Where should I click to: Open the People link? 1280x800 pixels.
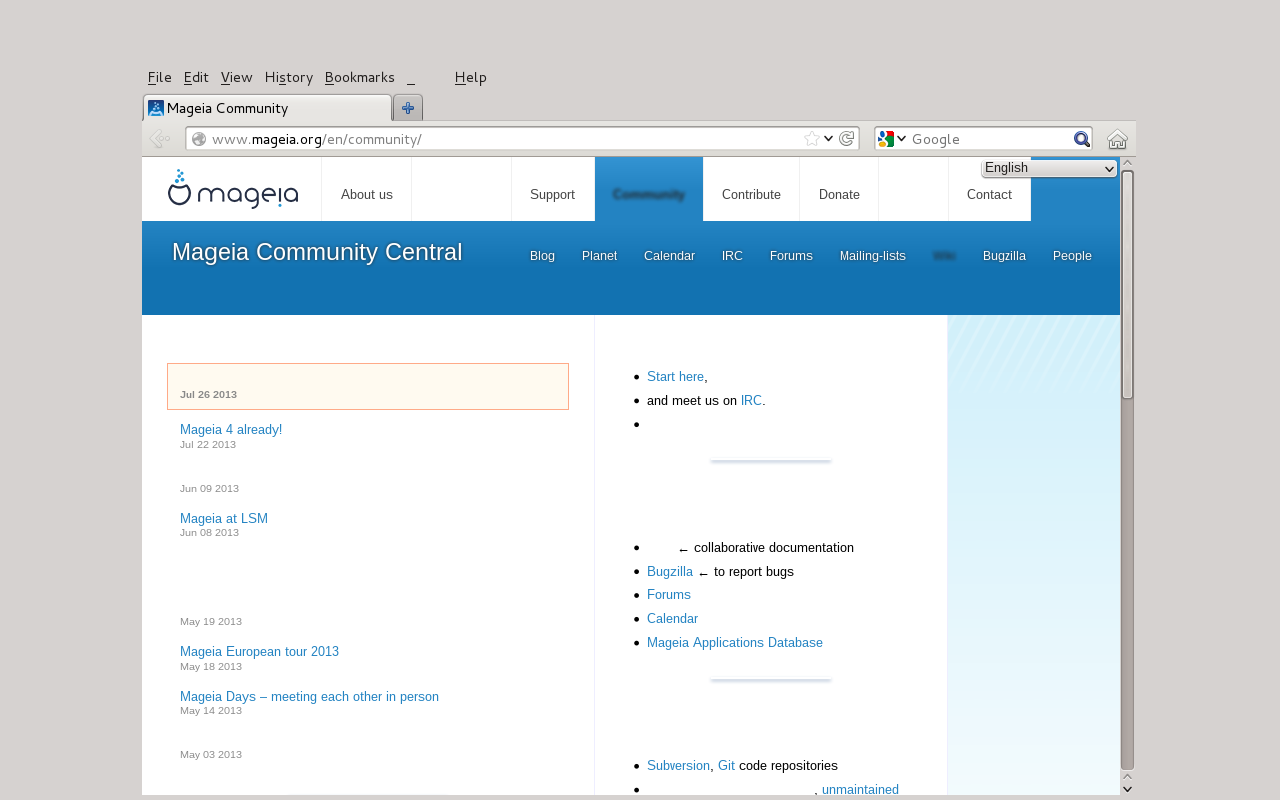click(x=1072, y=256)
